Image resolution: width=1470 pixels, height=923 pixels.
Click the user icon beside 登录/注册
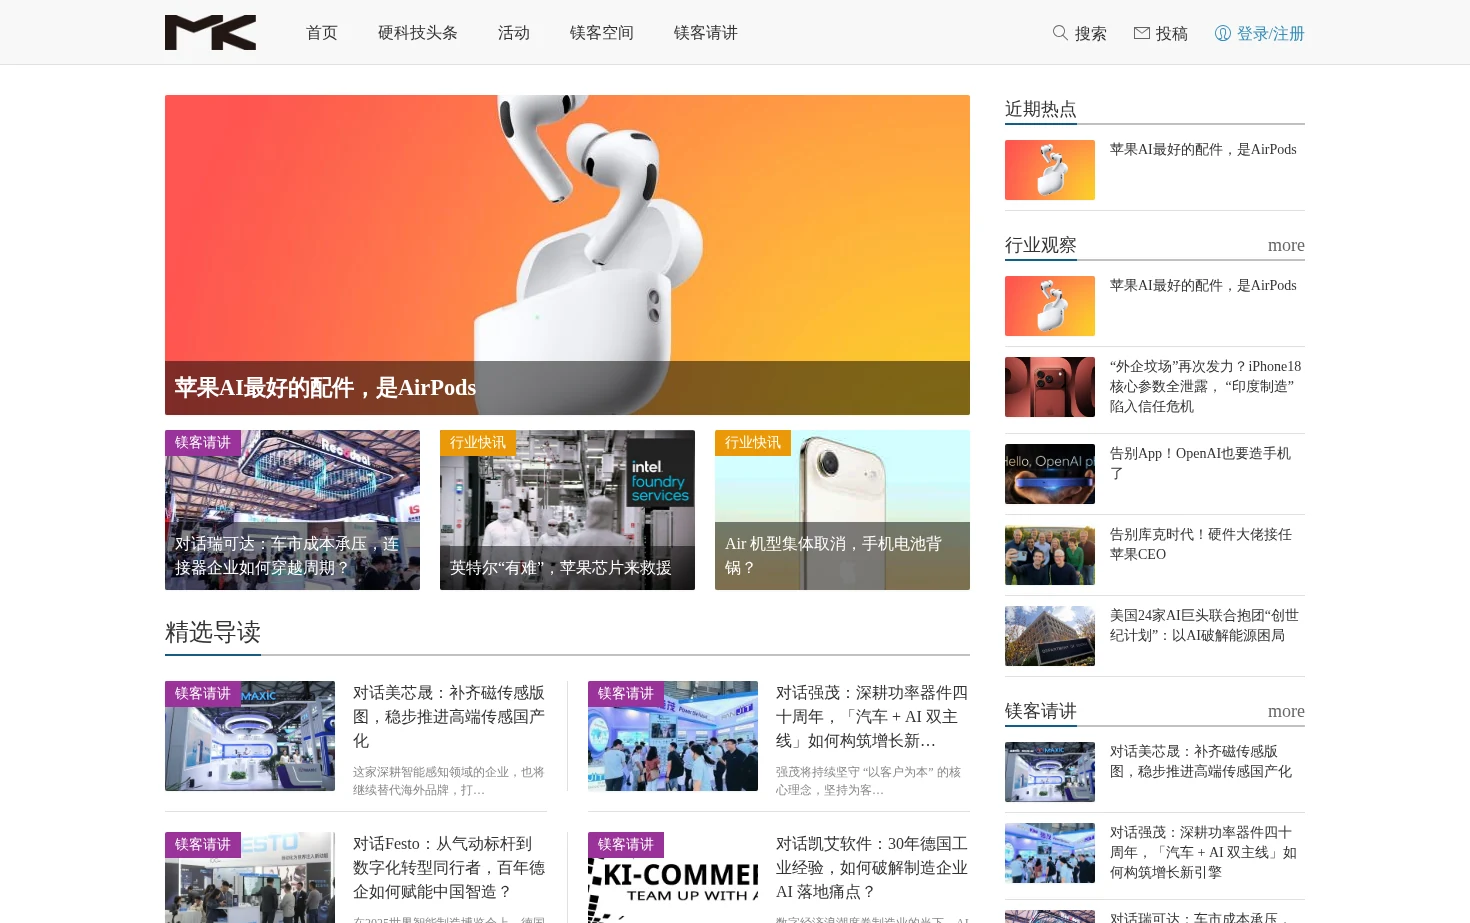(x=1223, y=33)
